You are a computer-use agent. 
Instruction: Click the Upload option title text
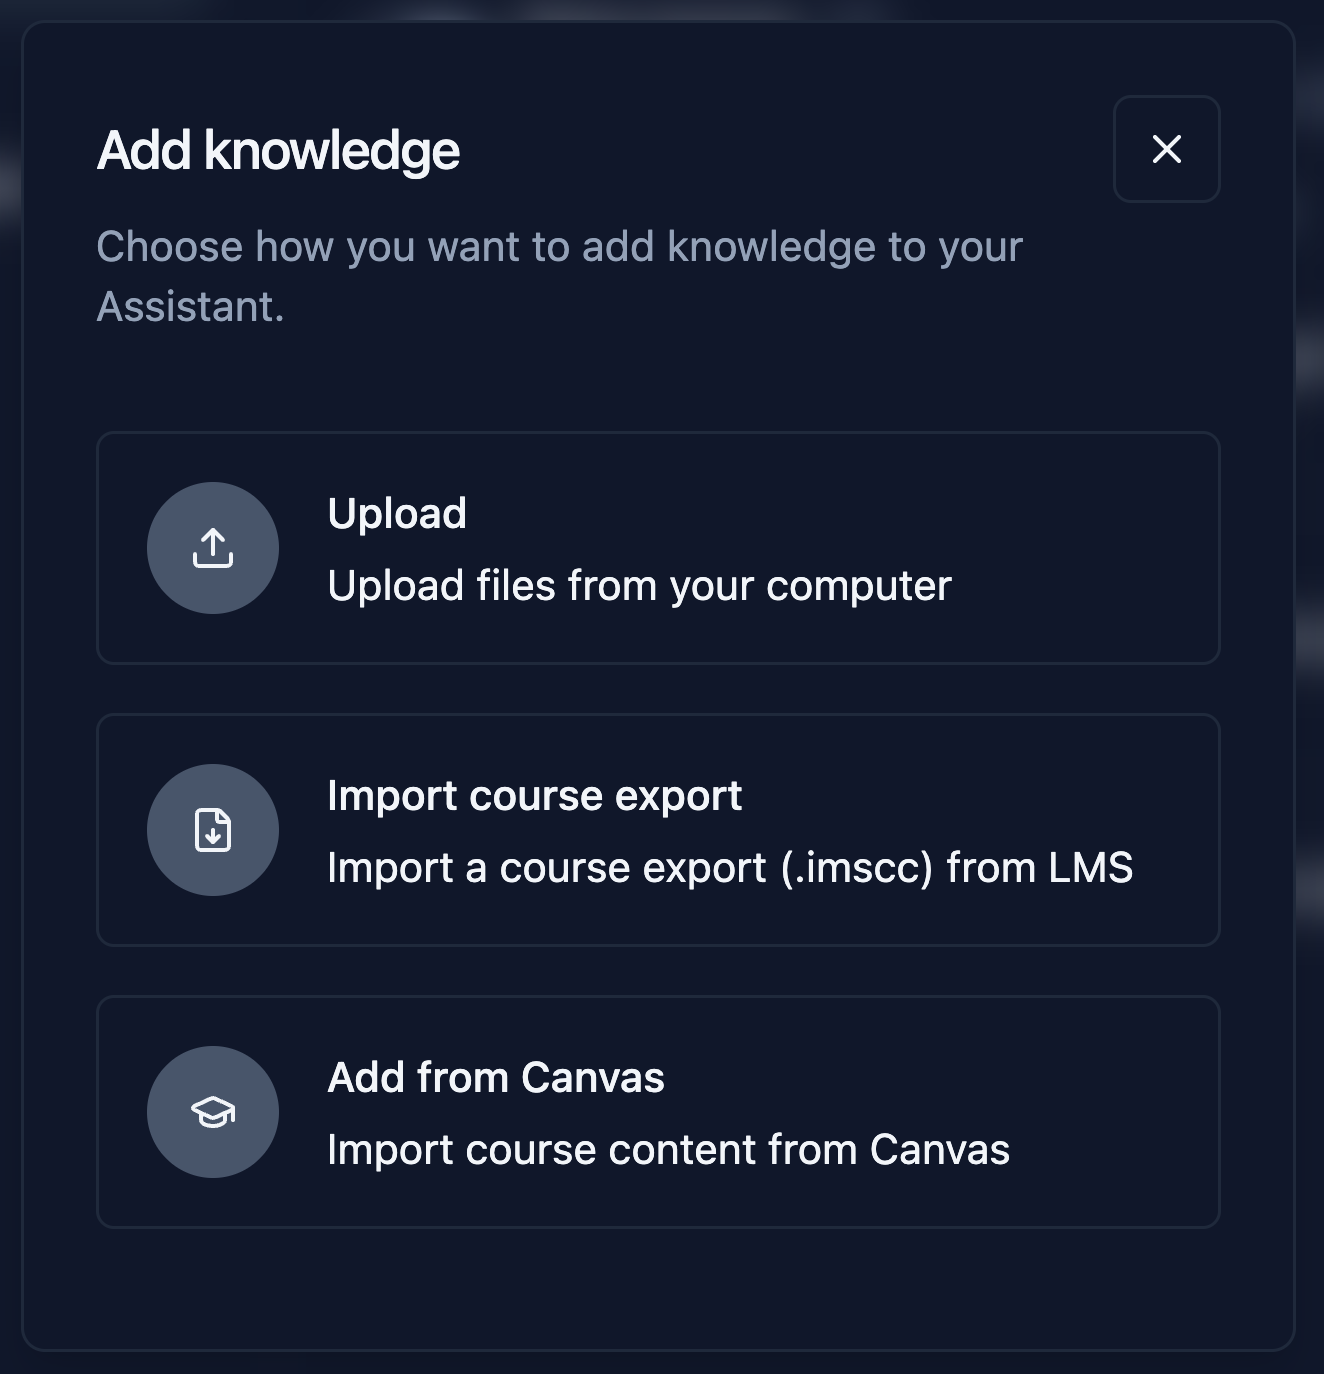398,513
